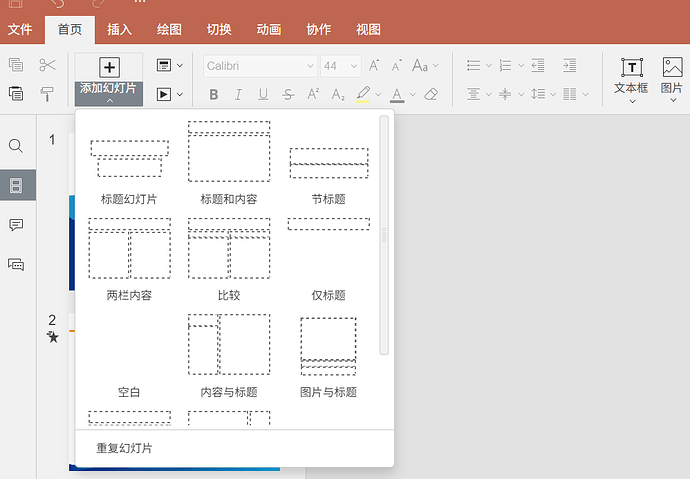Expand the line spacing dropdown arrow
The width and height of the screenshot is (690, 479).
click(x=553, y=94)
